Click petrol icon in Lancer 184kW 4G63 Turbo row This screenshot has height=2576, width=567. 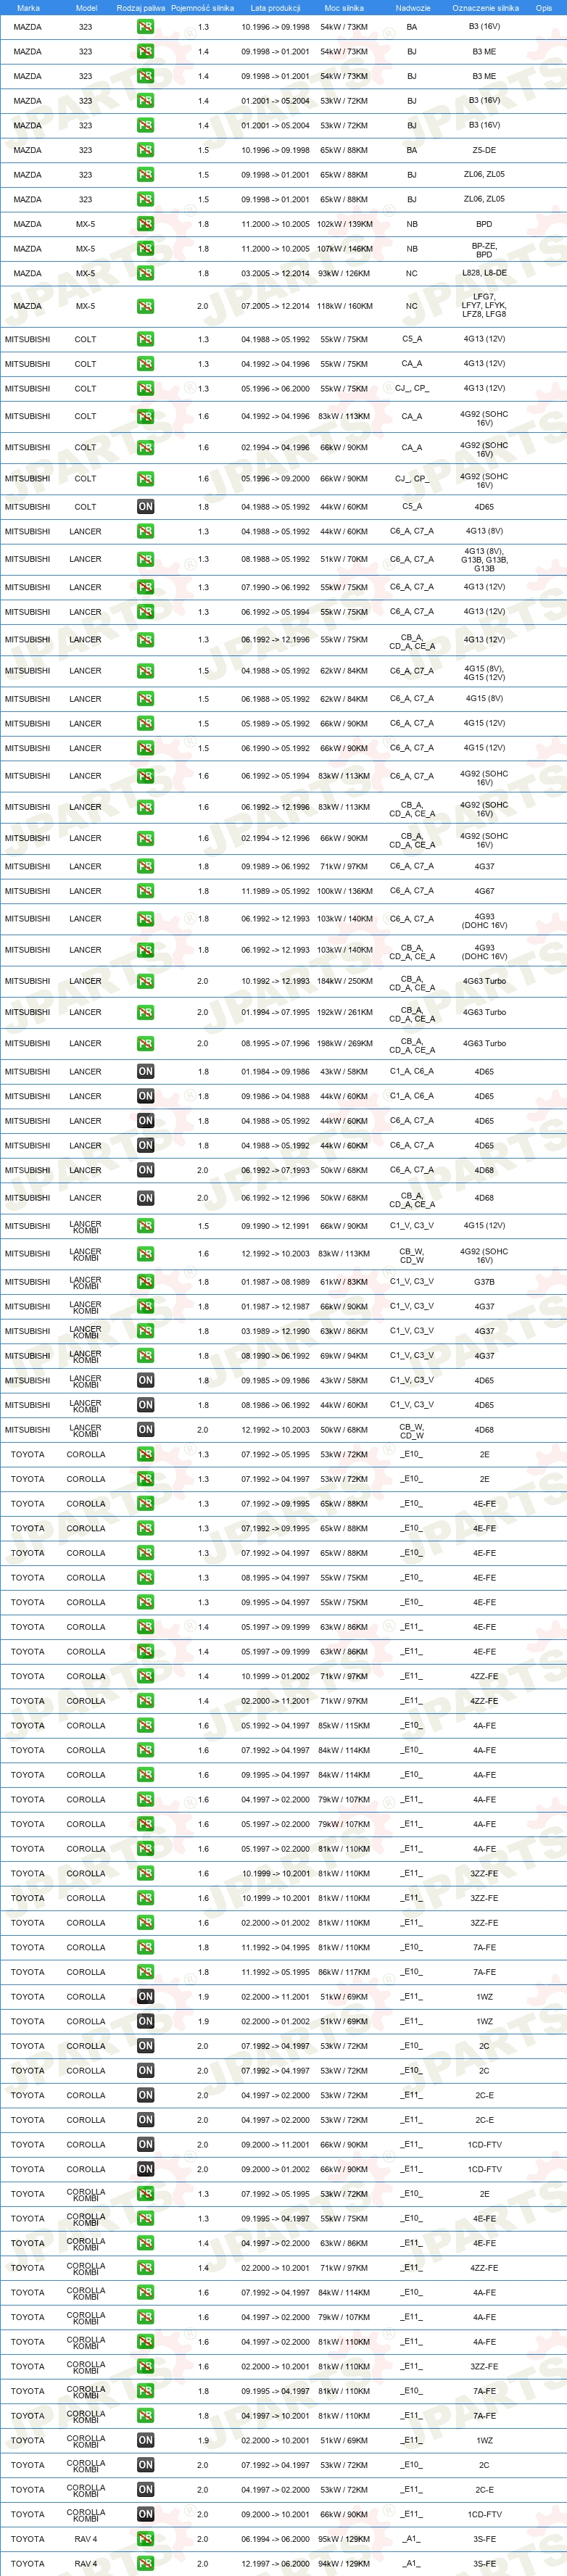[145, 981]
